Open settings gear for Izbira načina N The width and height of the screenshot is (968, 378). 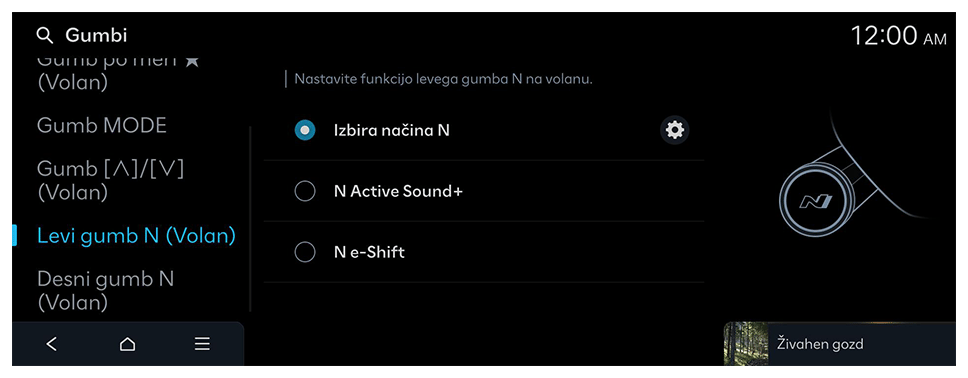[674, 130]
